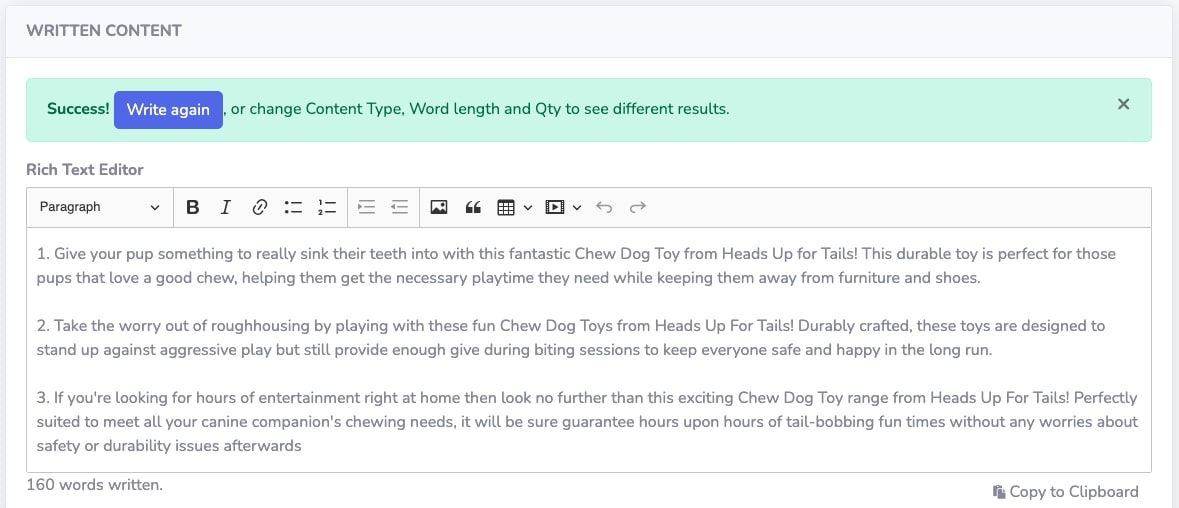The image size is (1179, 508).
Task: Undo the last edit
Action: [604, 207]
